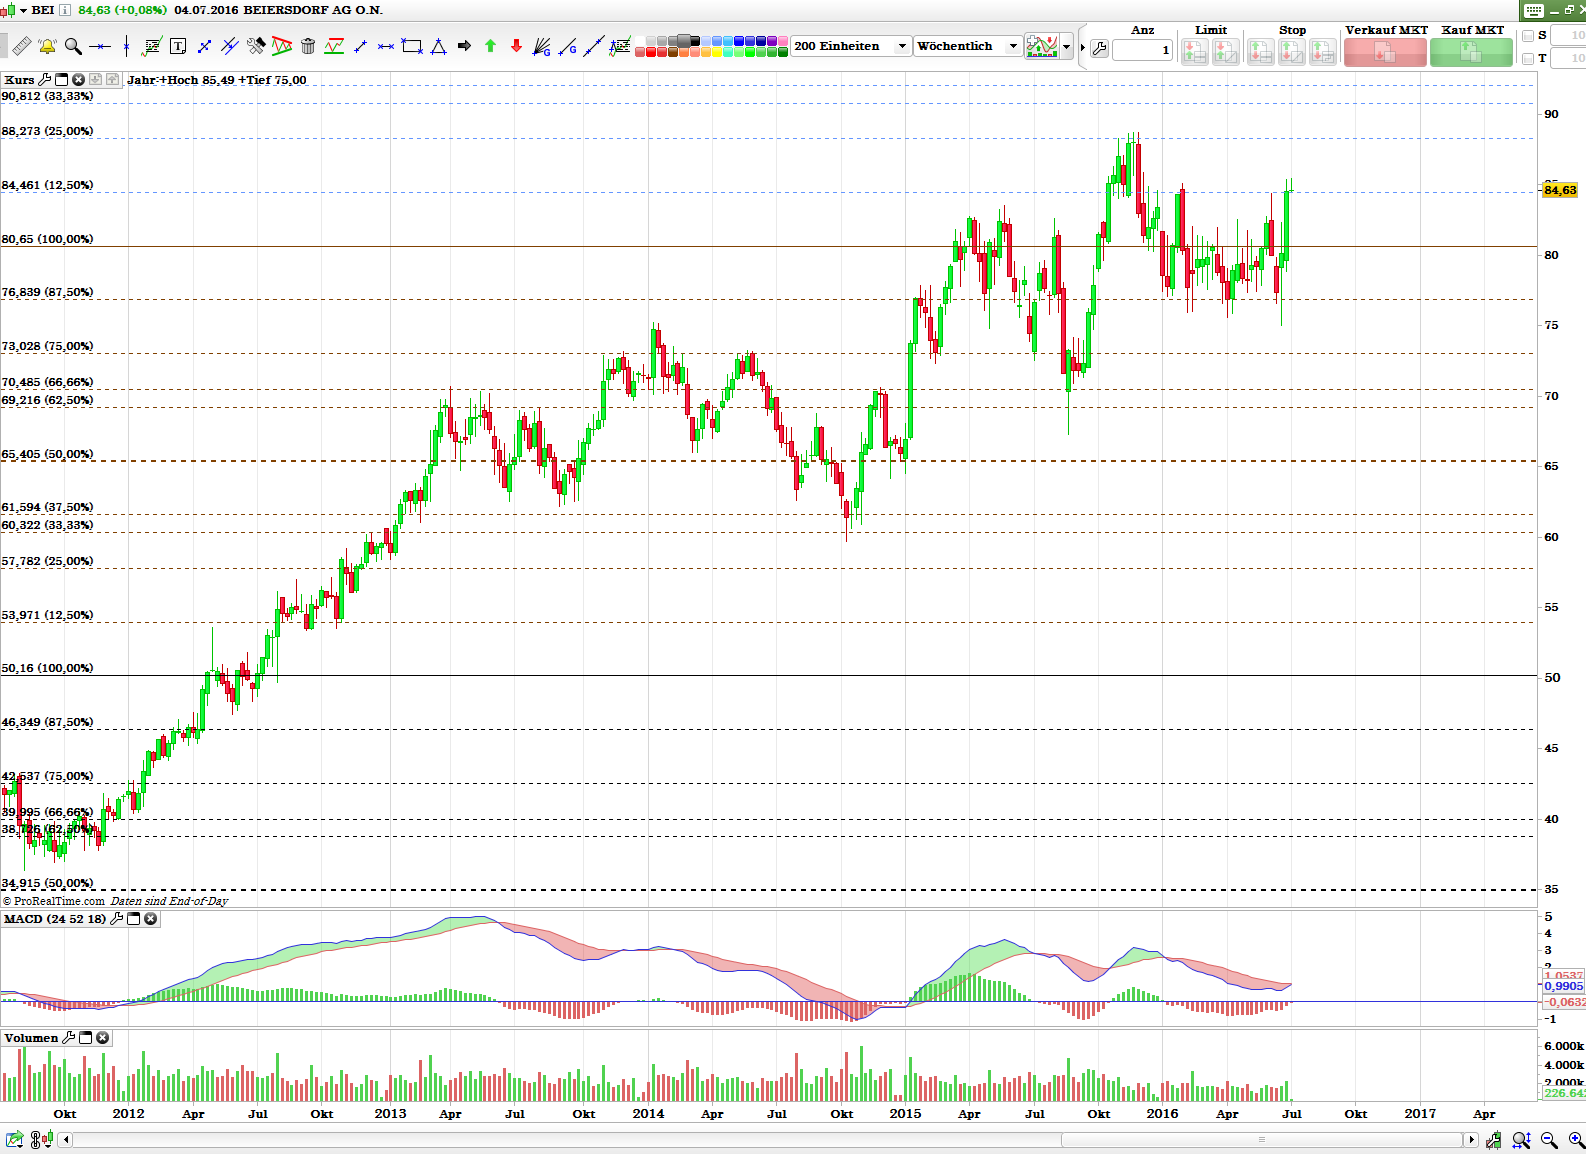Close the MACD indicator panel

pos(151,919)
